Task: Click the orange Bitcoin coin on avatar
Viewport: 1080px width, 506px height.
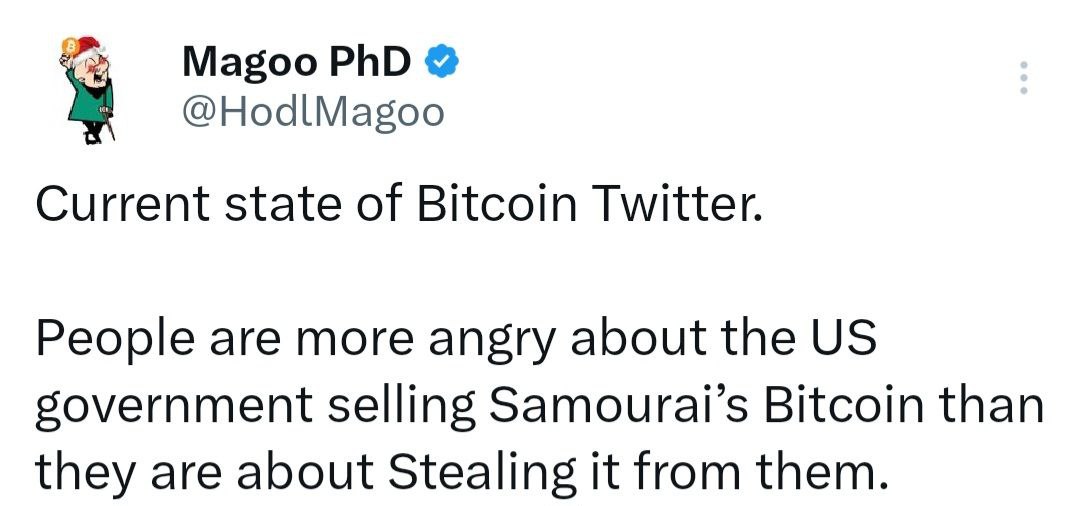Action: pos(70,46)
